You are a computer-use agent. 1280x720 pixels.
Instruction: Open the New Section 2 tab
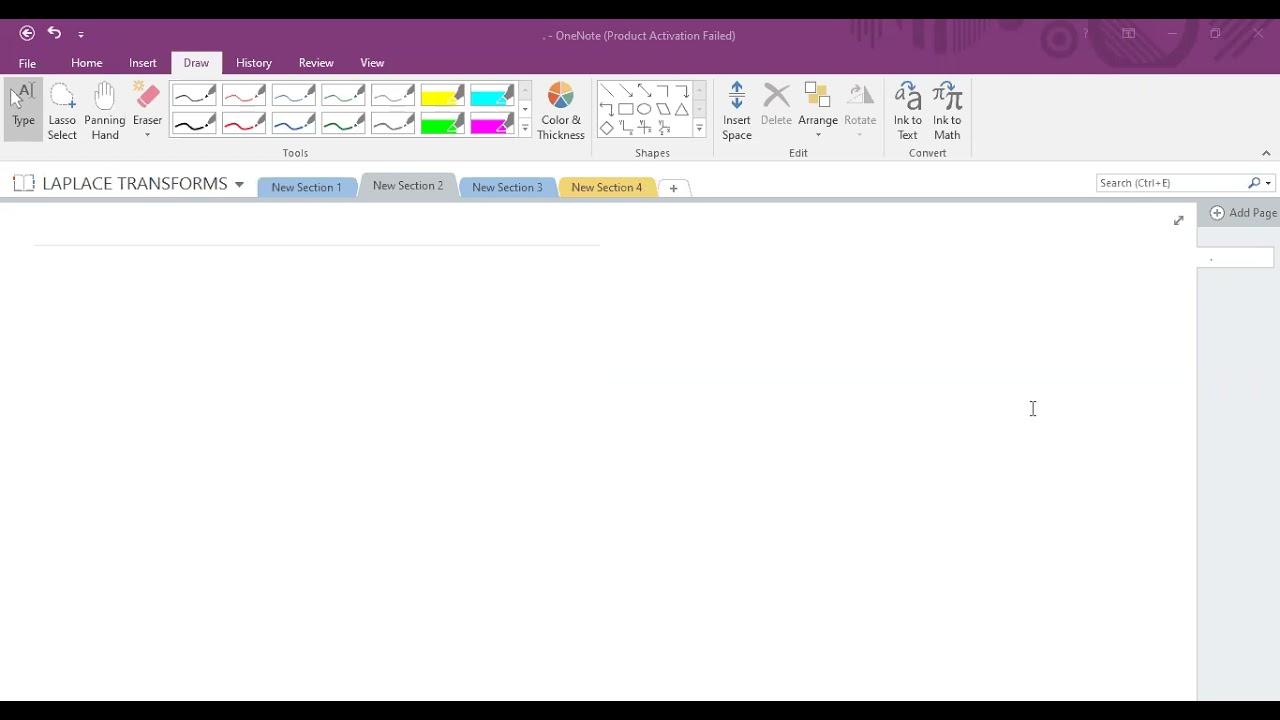[x=408, y=186]
